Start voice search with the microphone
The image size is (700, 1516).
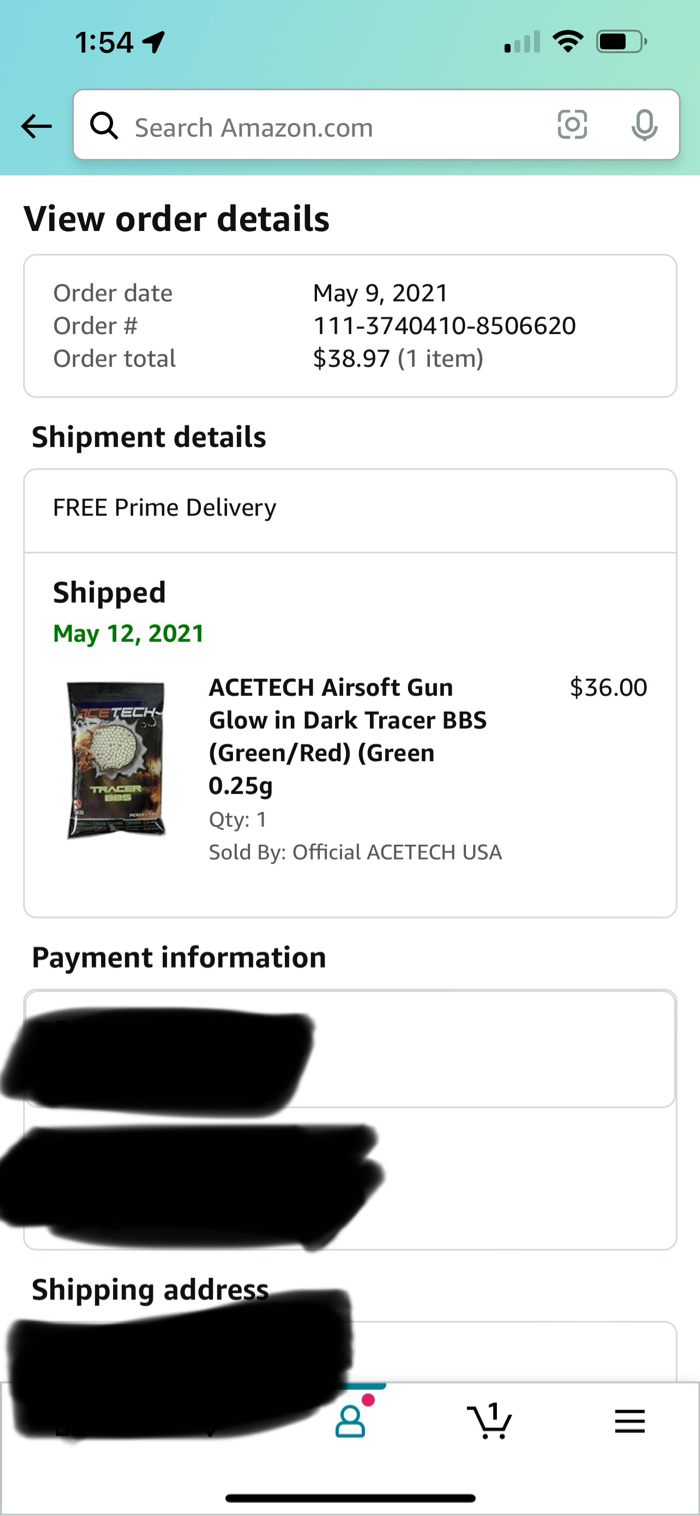coord(645,125)
